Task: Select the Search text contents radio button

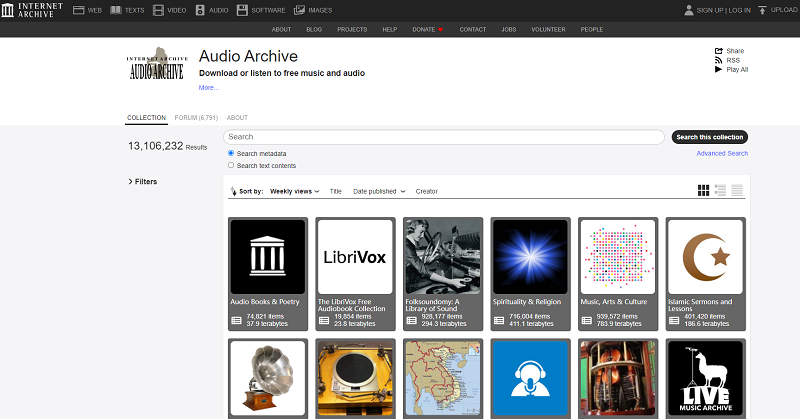Action: 231,165
